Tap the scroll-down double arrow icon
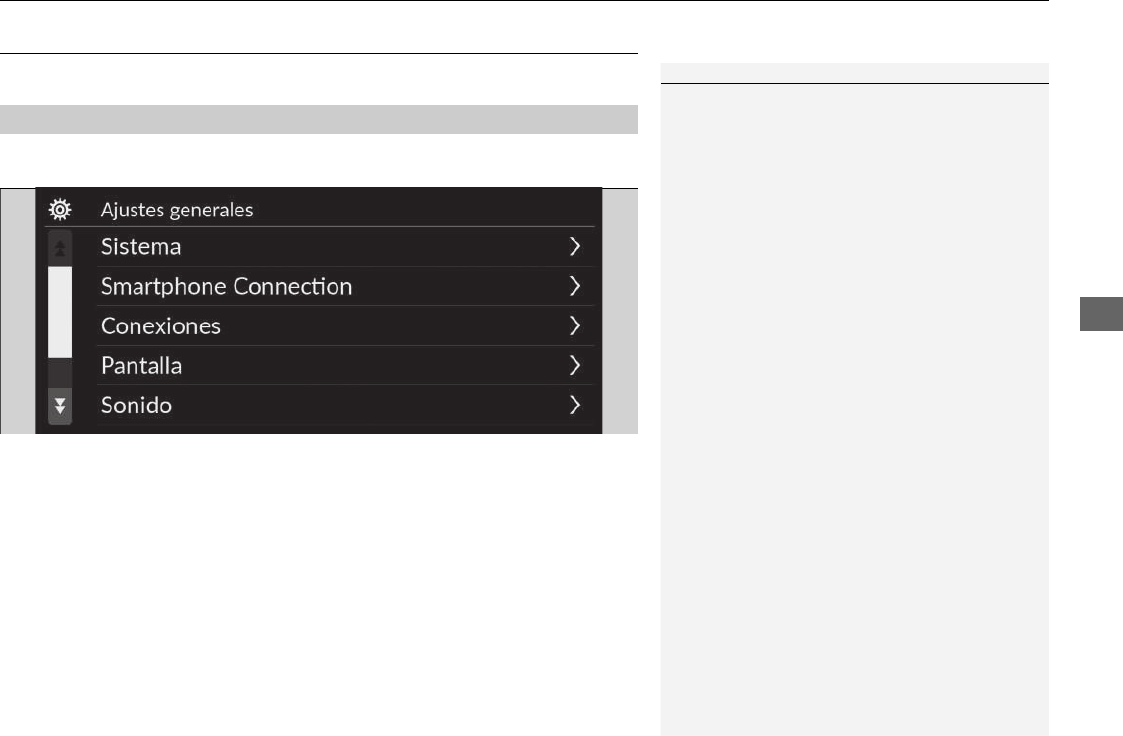The image size is (1123, 736). [x=60, y=406]
